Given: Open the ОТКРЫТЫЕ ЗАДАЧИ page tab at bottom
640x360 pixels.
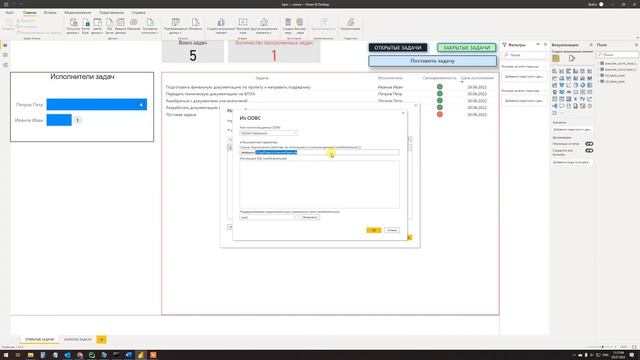Looking at the screenshot, I should click(x=40, y=339).
